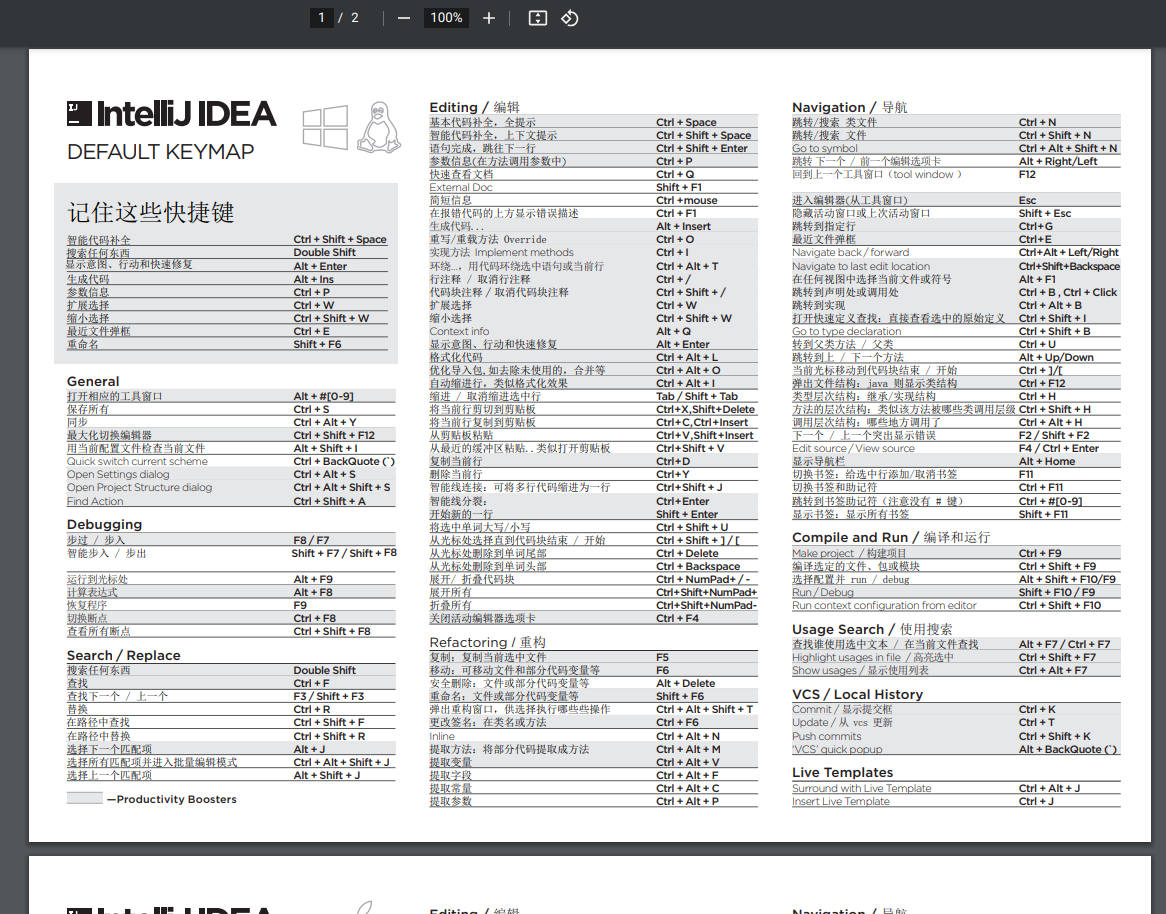
Task: Click the fit to page icon
Action: 537,18
